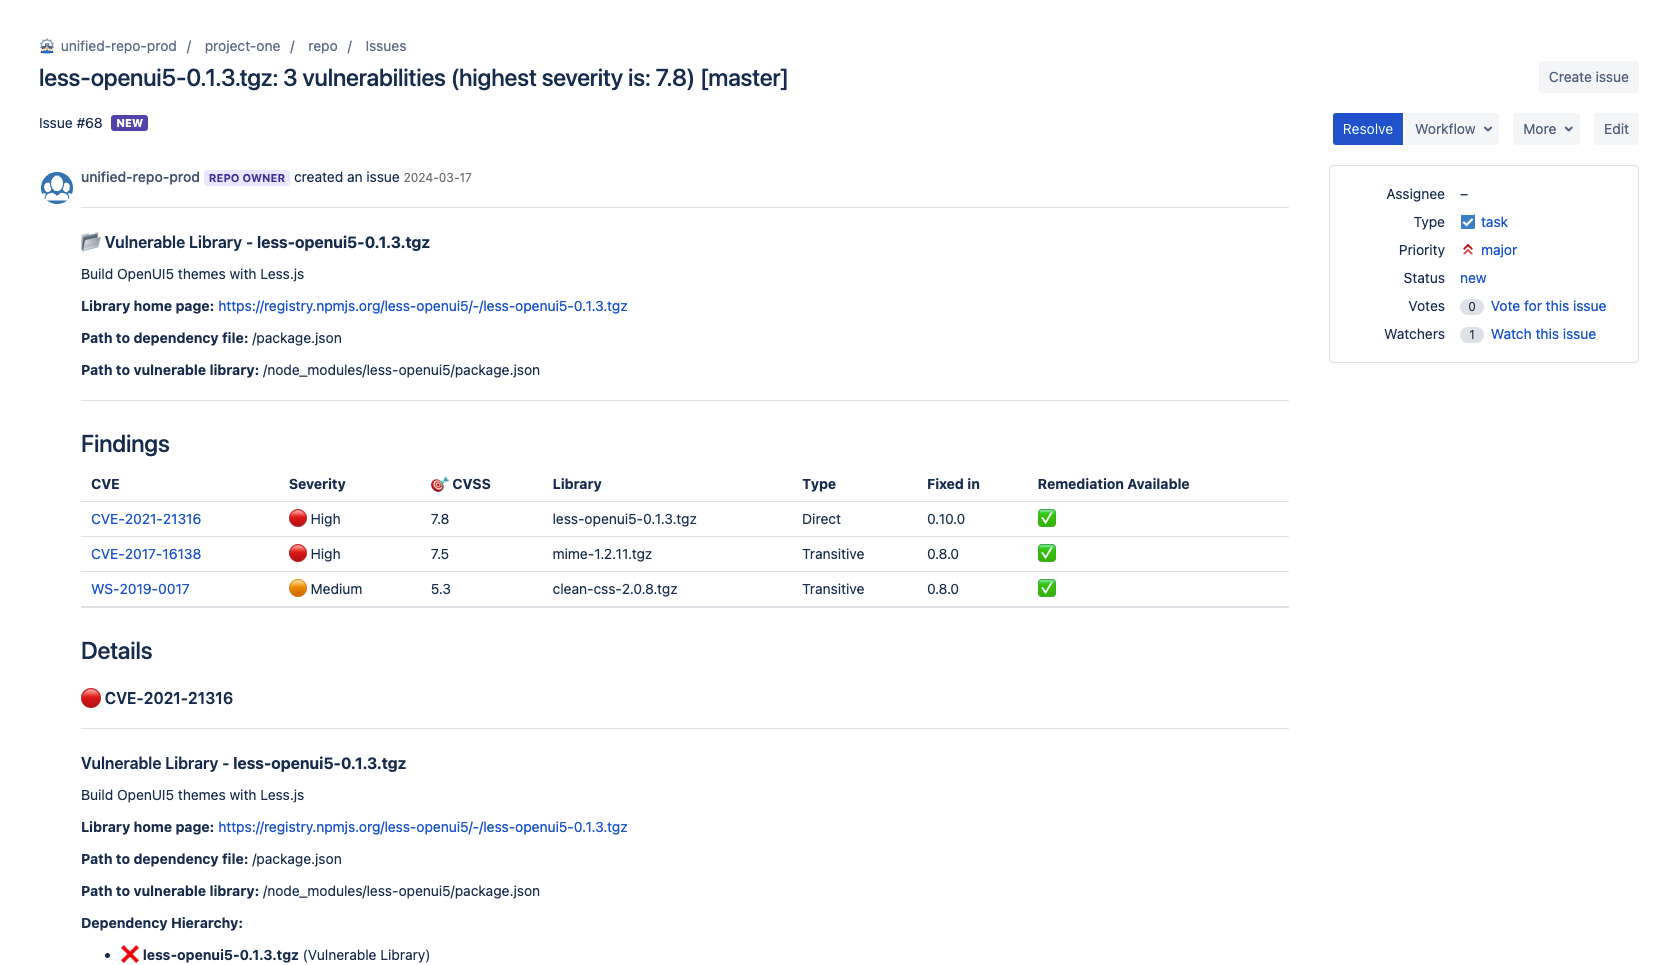Image resolution: width=1679 pixels, height=965 pixels.
Task: Click the issue creation date 2024-03-17
Action: click(437, 178)
